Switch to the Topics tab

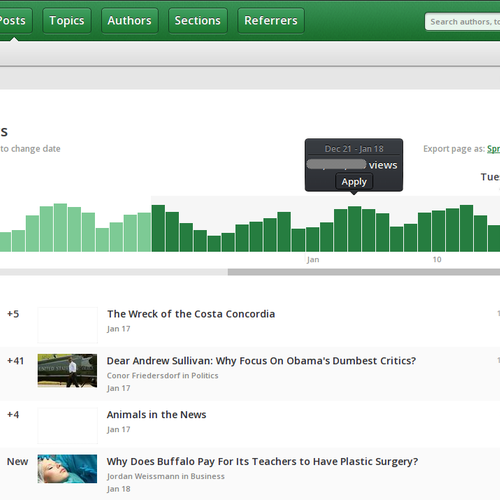[67, 21]
